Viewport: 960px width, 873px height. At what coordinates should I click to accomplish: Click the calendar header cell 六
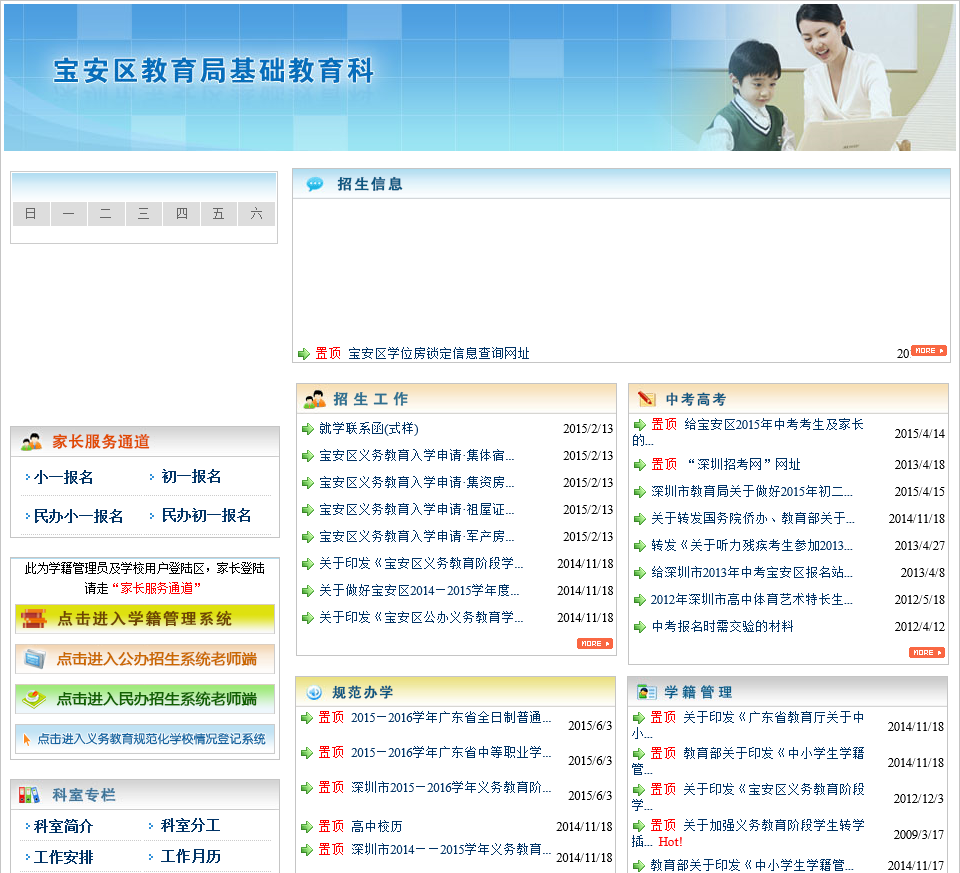pos(257,214)
